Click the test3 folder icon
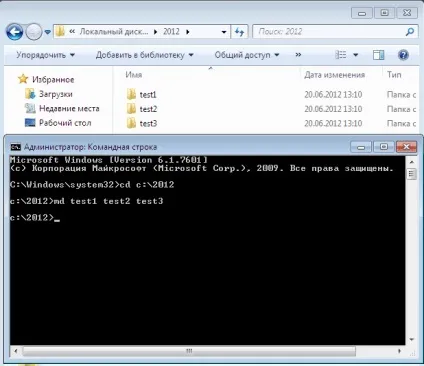The width and height of the screenshot is (424, 366). coord(131,123)
